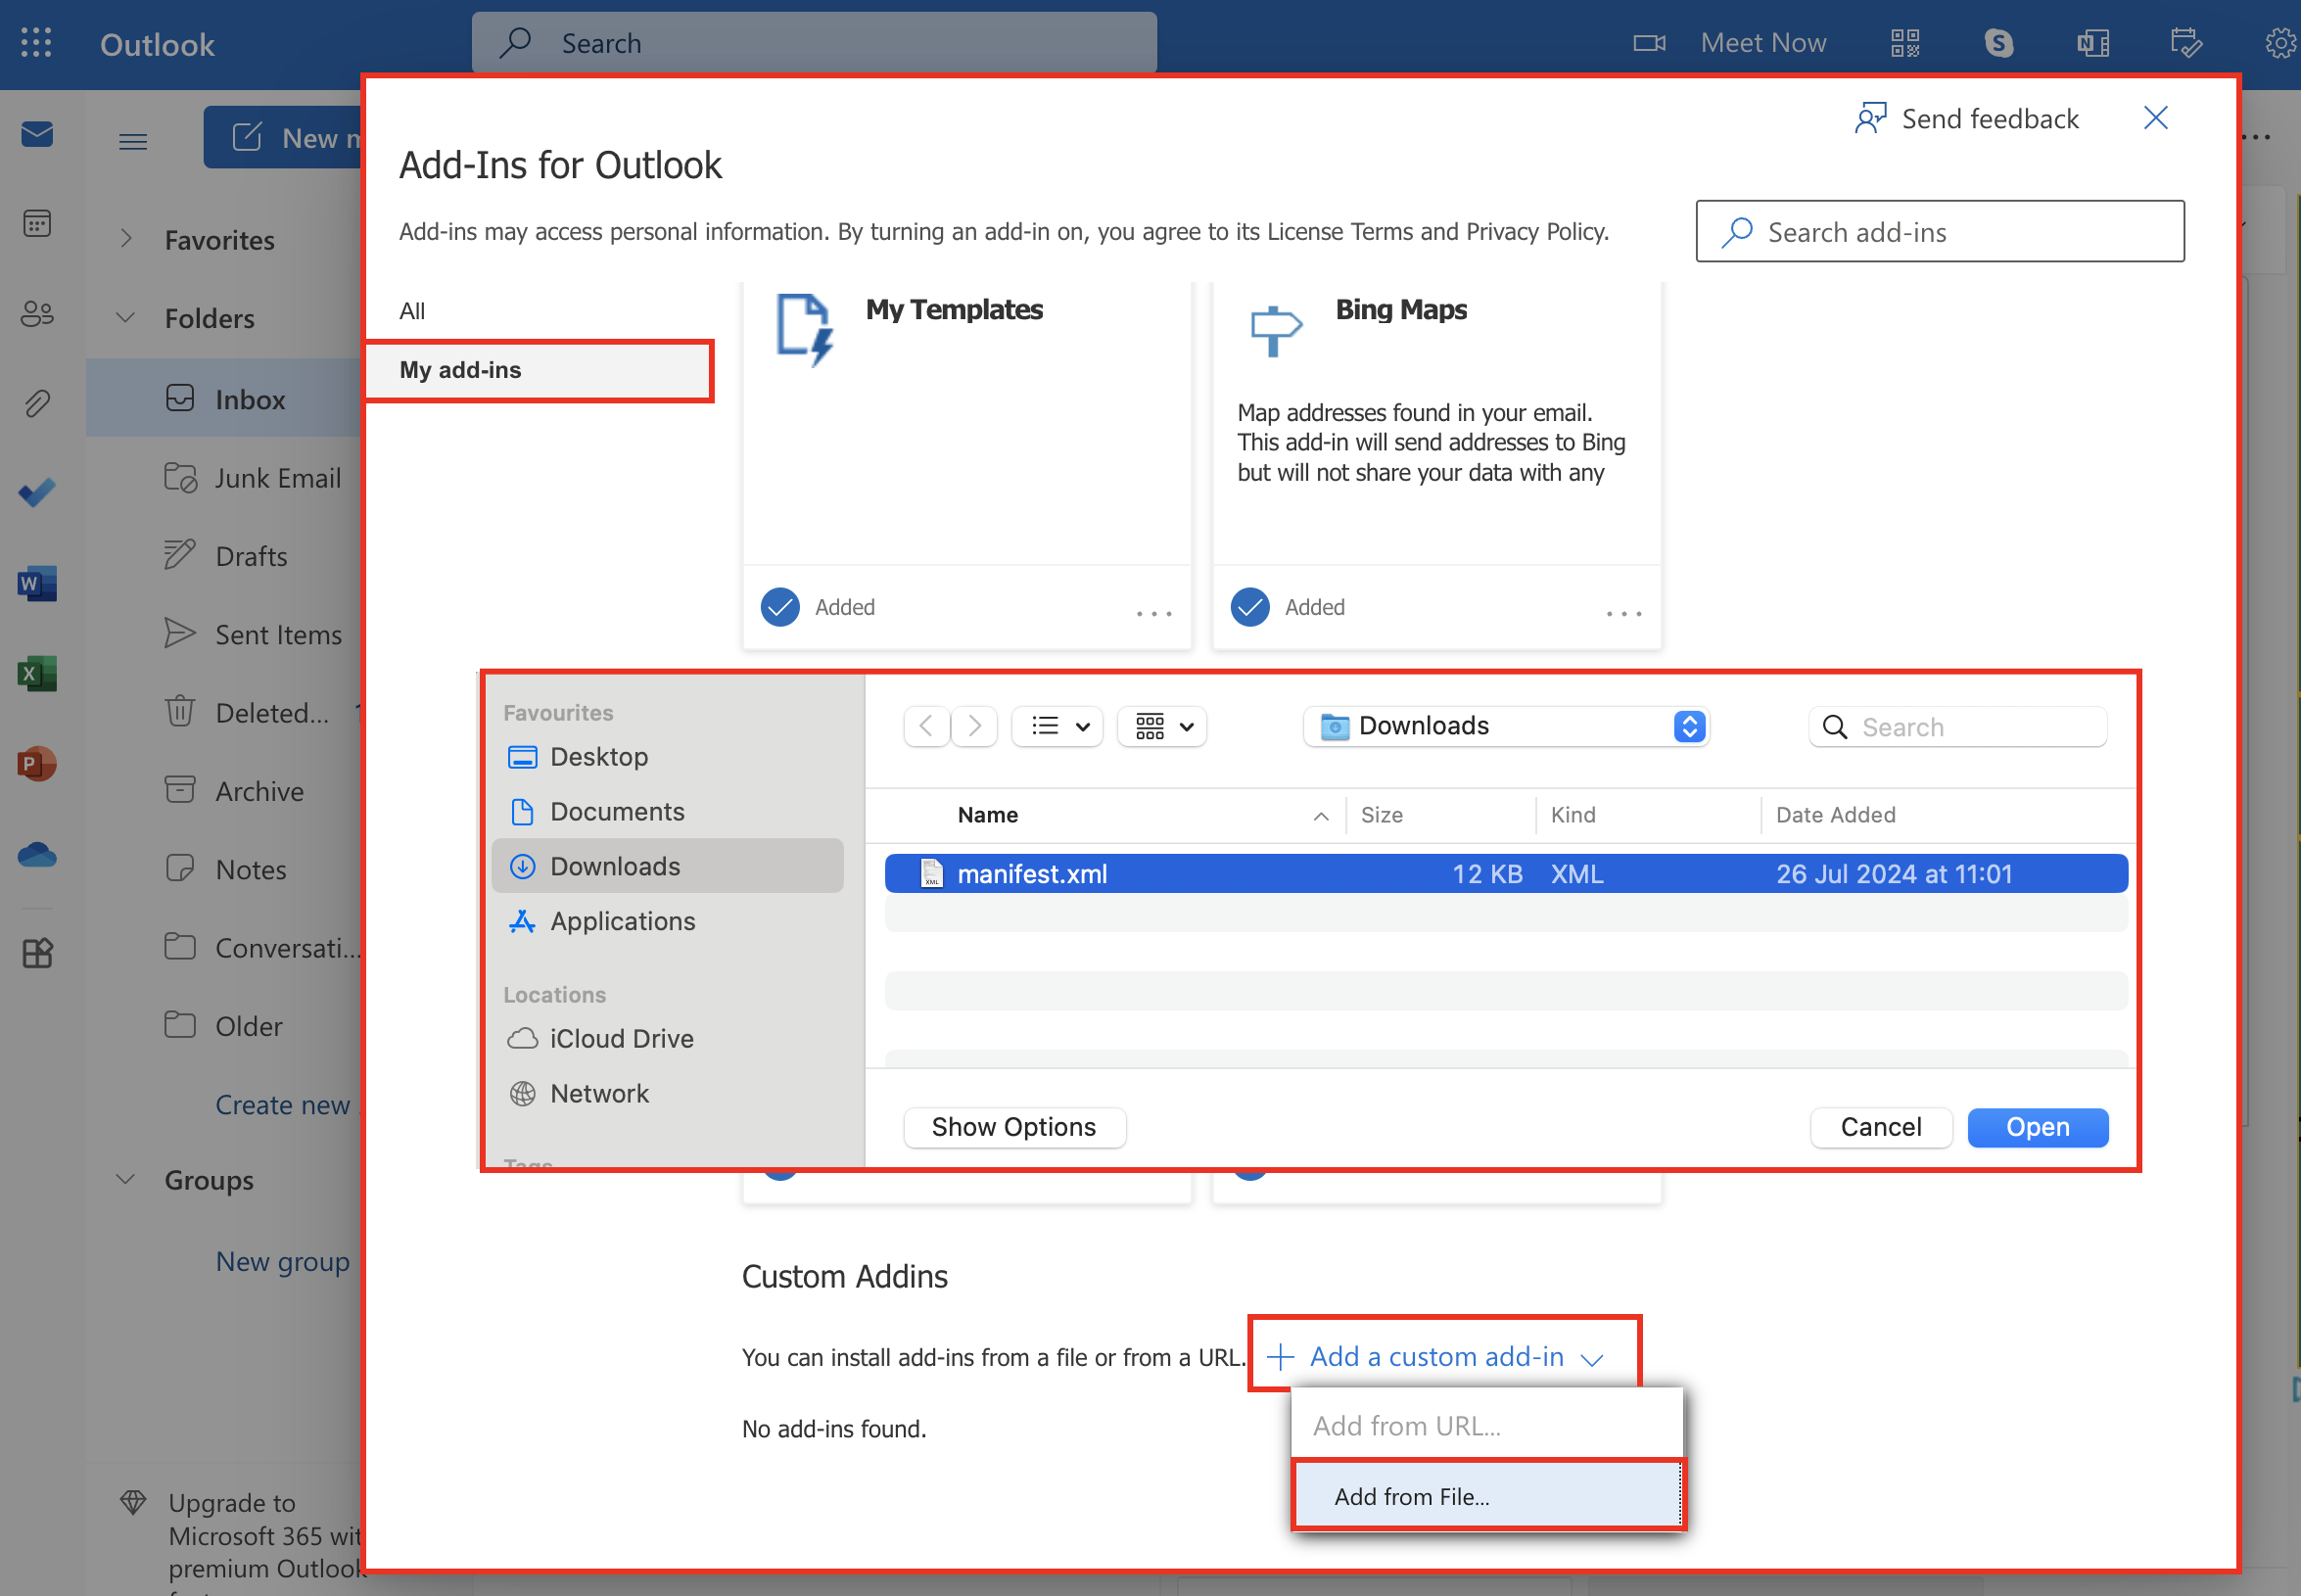This screenshot has height=1596, width=2301.
Task: Toggle the My Templates Added checkmark
Action: pos(780,606)
